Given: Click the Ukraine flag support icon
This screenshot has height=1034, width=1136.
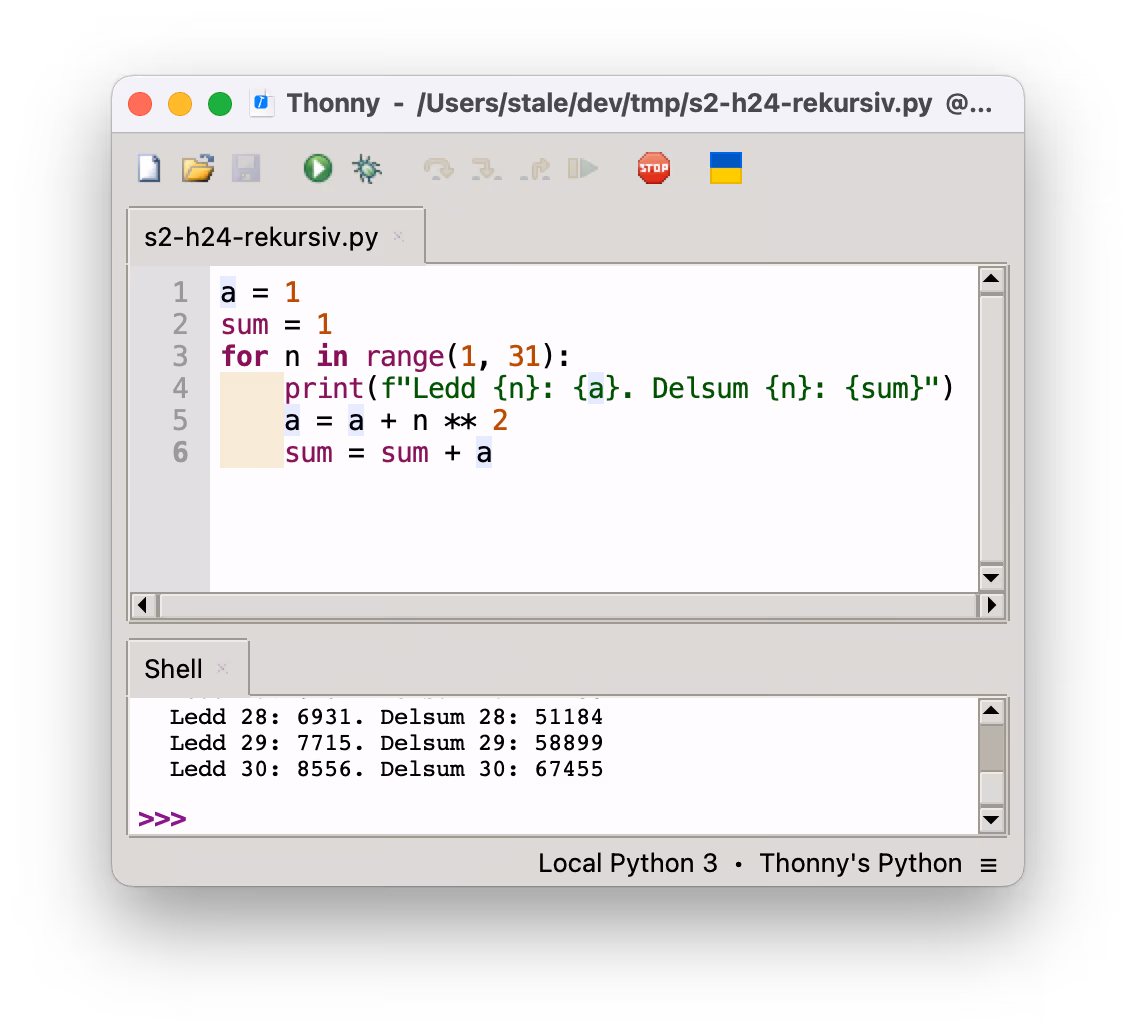Looking at the screenshot, I should (x=725, y=168).
